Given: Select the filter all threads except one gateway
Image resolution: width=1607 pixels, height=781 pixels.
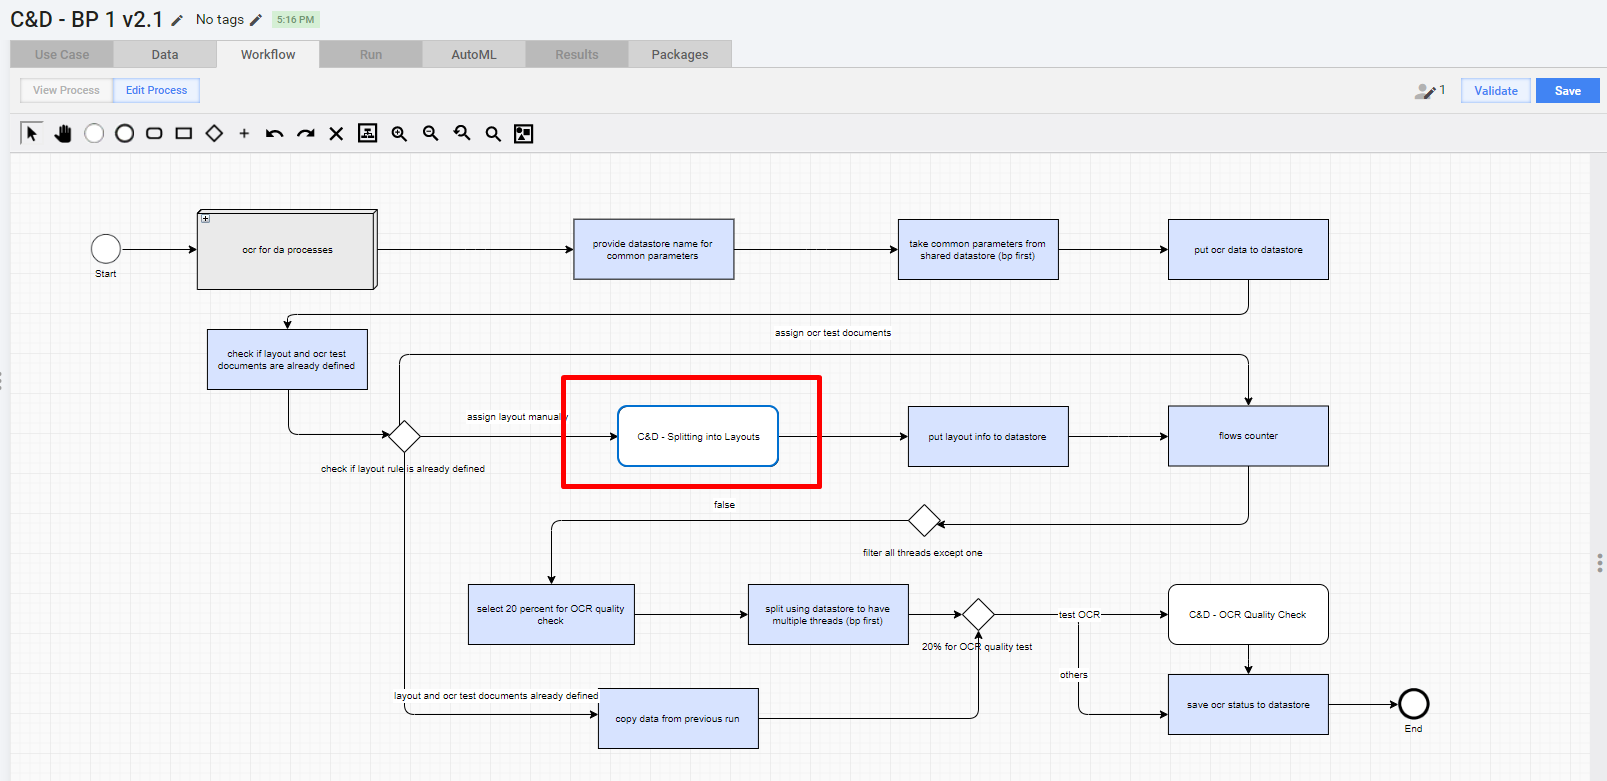Looking at the screenshot, I should click(x=924, y=520).
